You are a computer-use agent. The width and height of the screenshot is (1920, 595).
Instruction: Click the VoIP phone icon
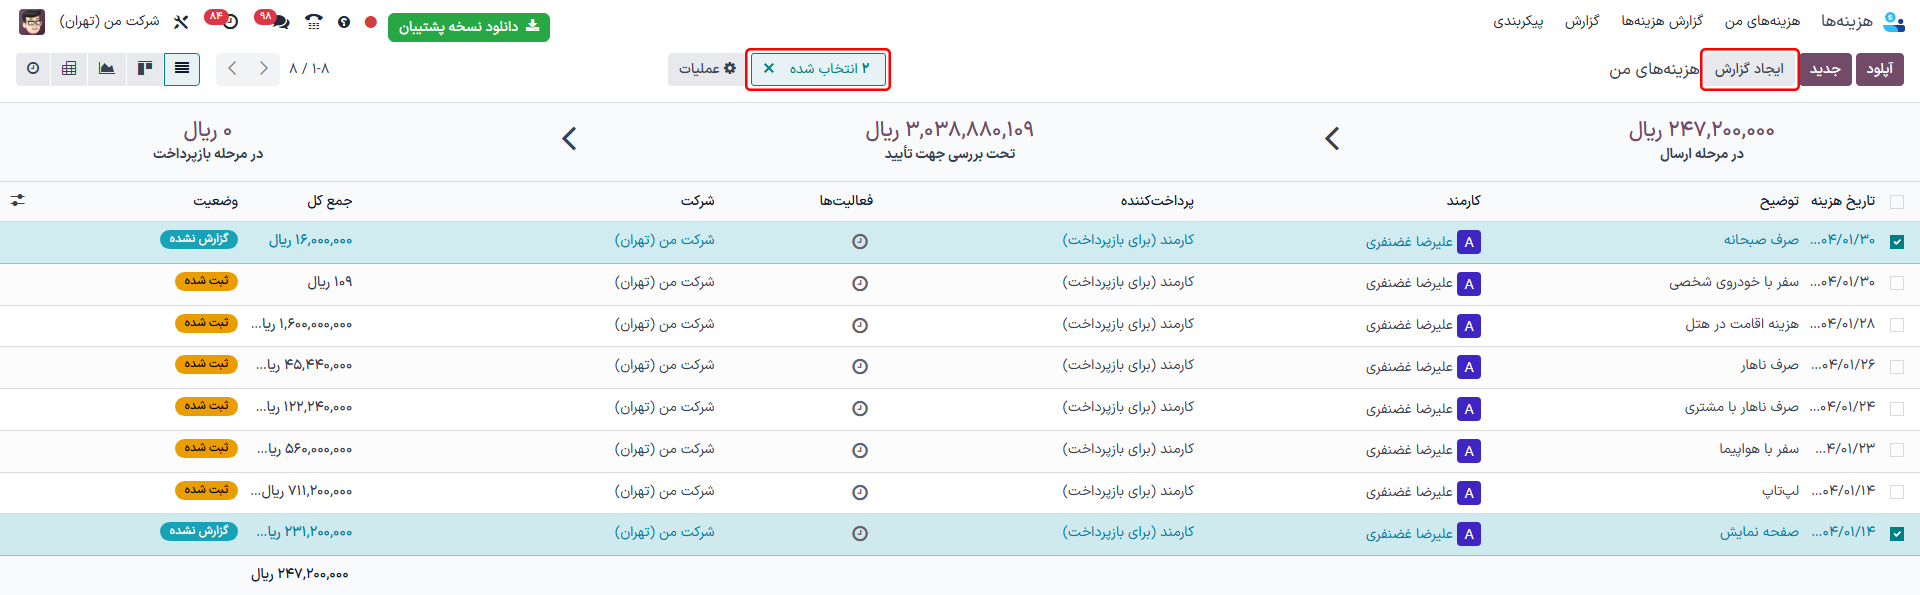pyautogui.click(x=314, y=21)
